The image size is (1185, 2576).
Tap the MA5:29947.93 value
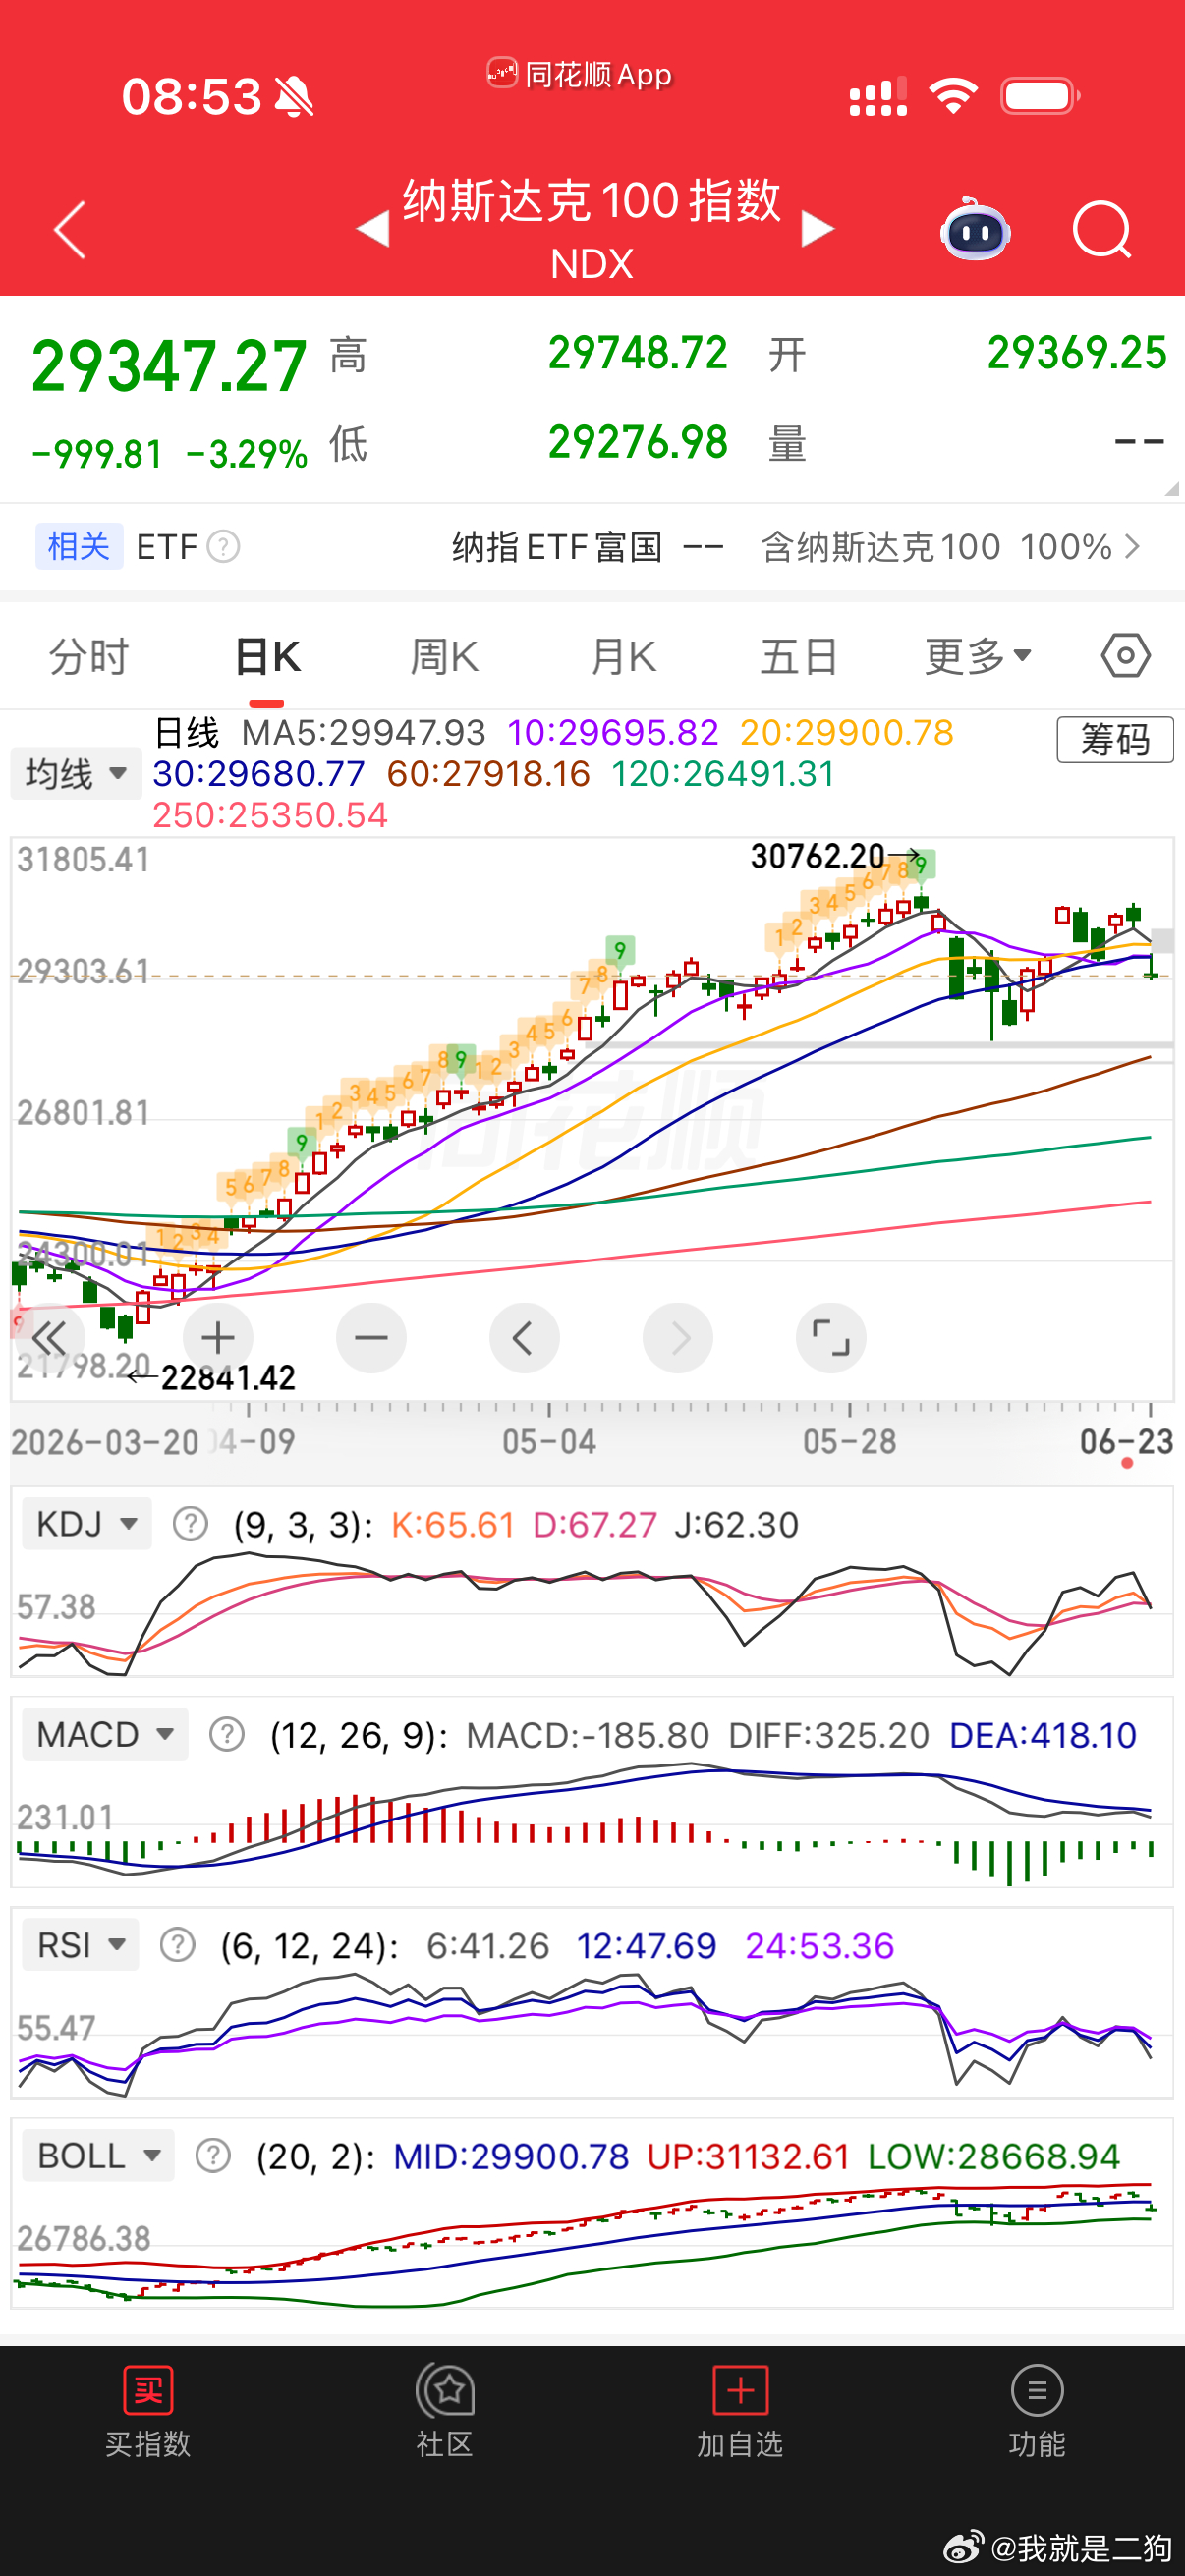click(x=364, y=732)
